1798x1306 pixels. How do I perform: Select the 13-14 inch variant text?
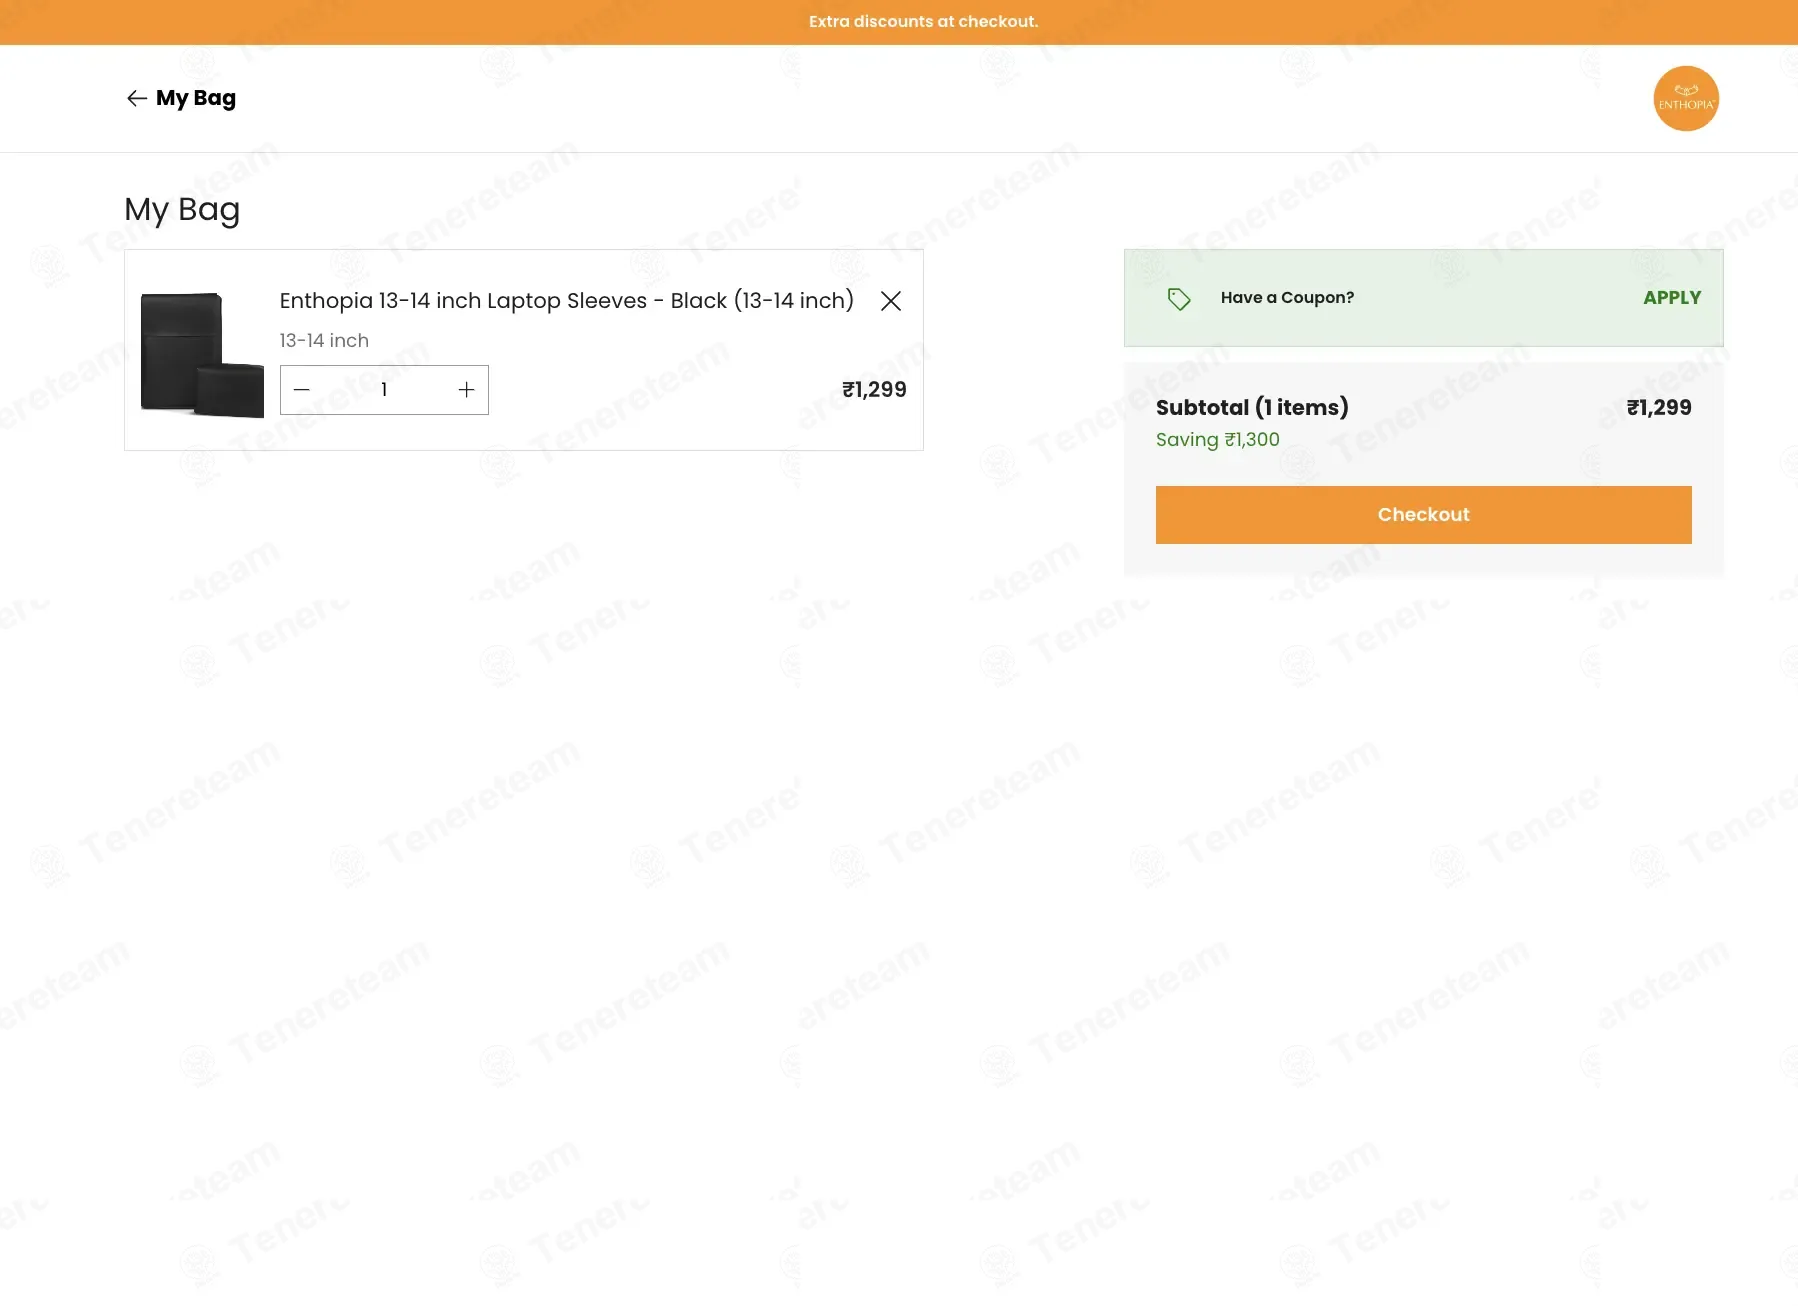(324, 341)
